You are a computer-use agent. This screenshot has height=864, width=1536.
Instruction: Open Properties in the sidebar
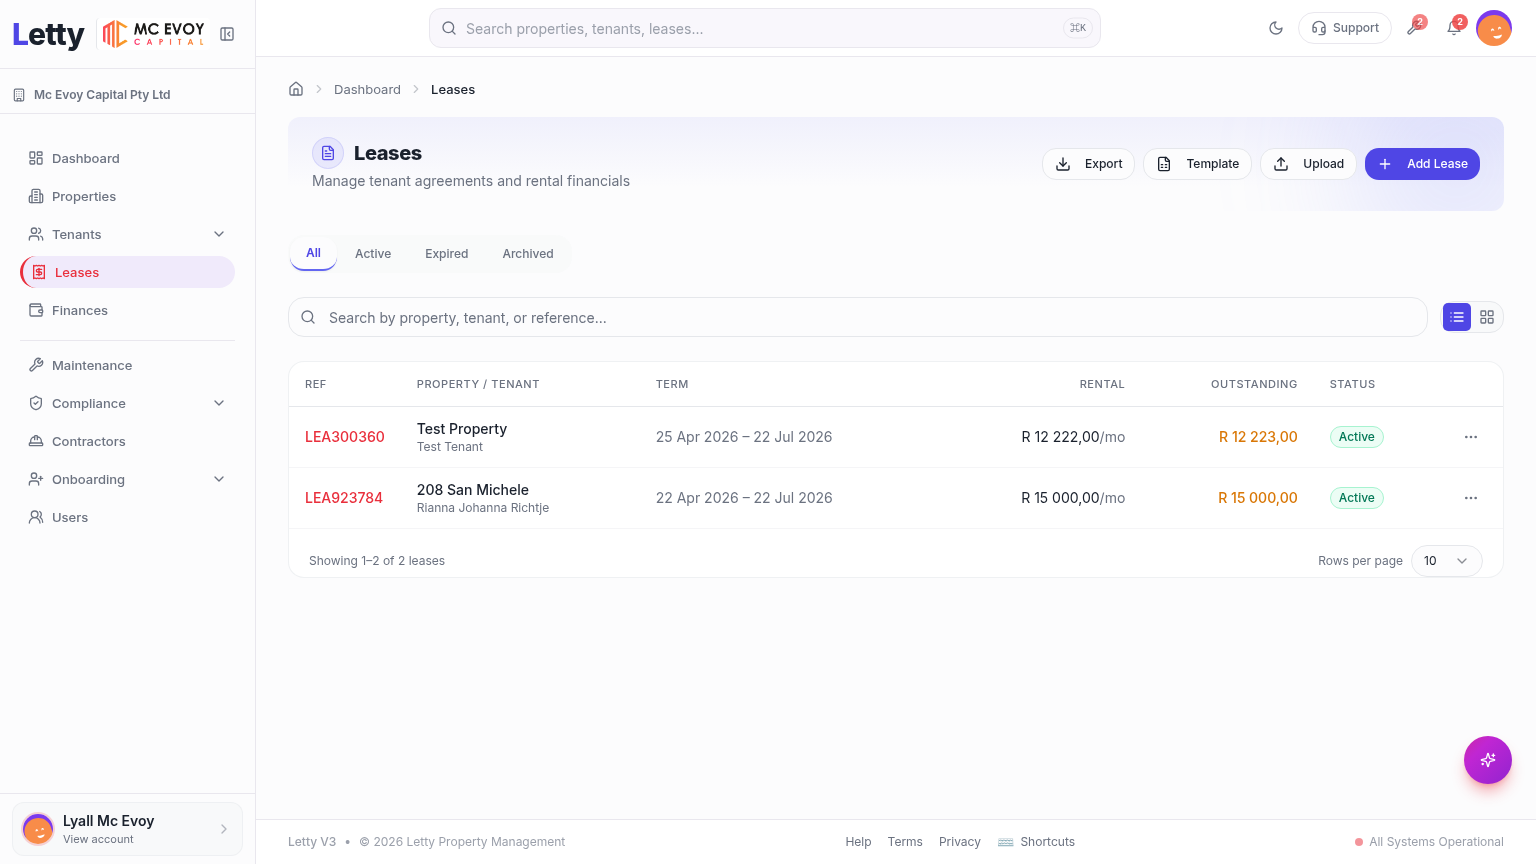[x=127, y=196]
